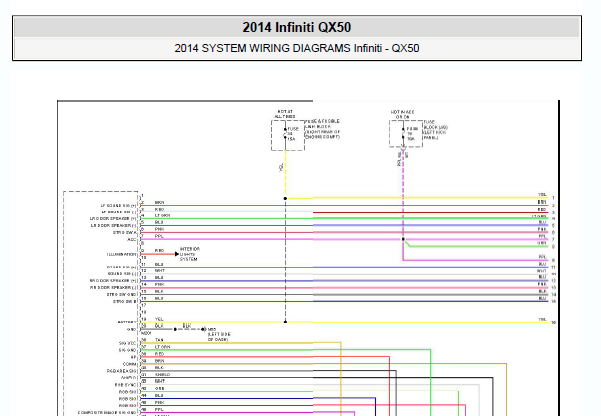Screen dimensions: 601x416
Task: Click the "SIG GND" pin label below SIG VCC
Action: coord(127,350)
